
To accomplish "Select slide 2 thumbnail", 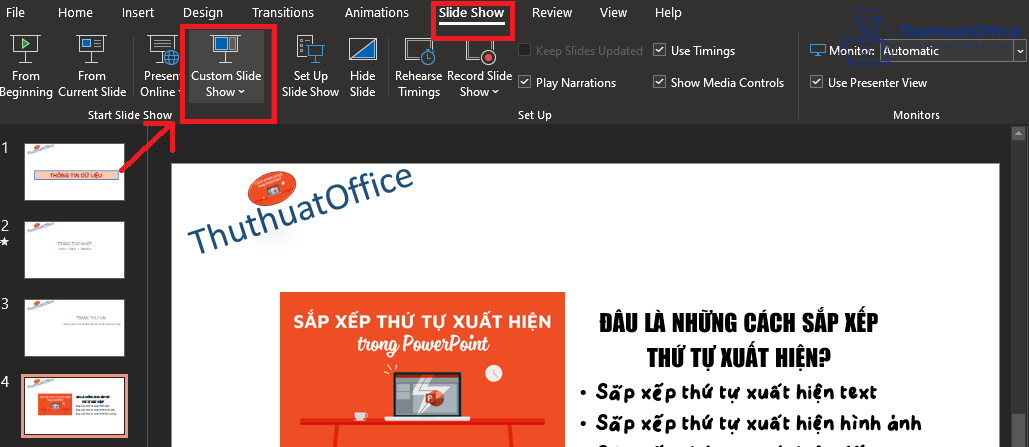I will (74, 249).
